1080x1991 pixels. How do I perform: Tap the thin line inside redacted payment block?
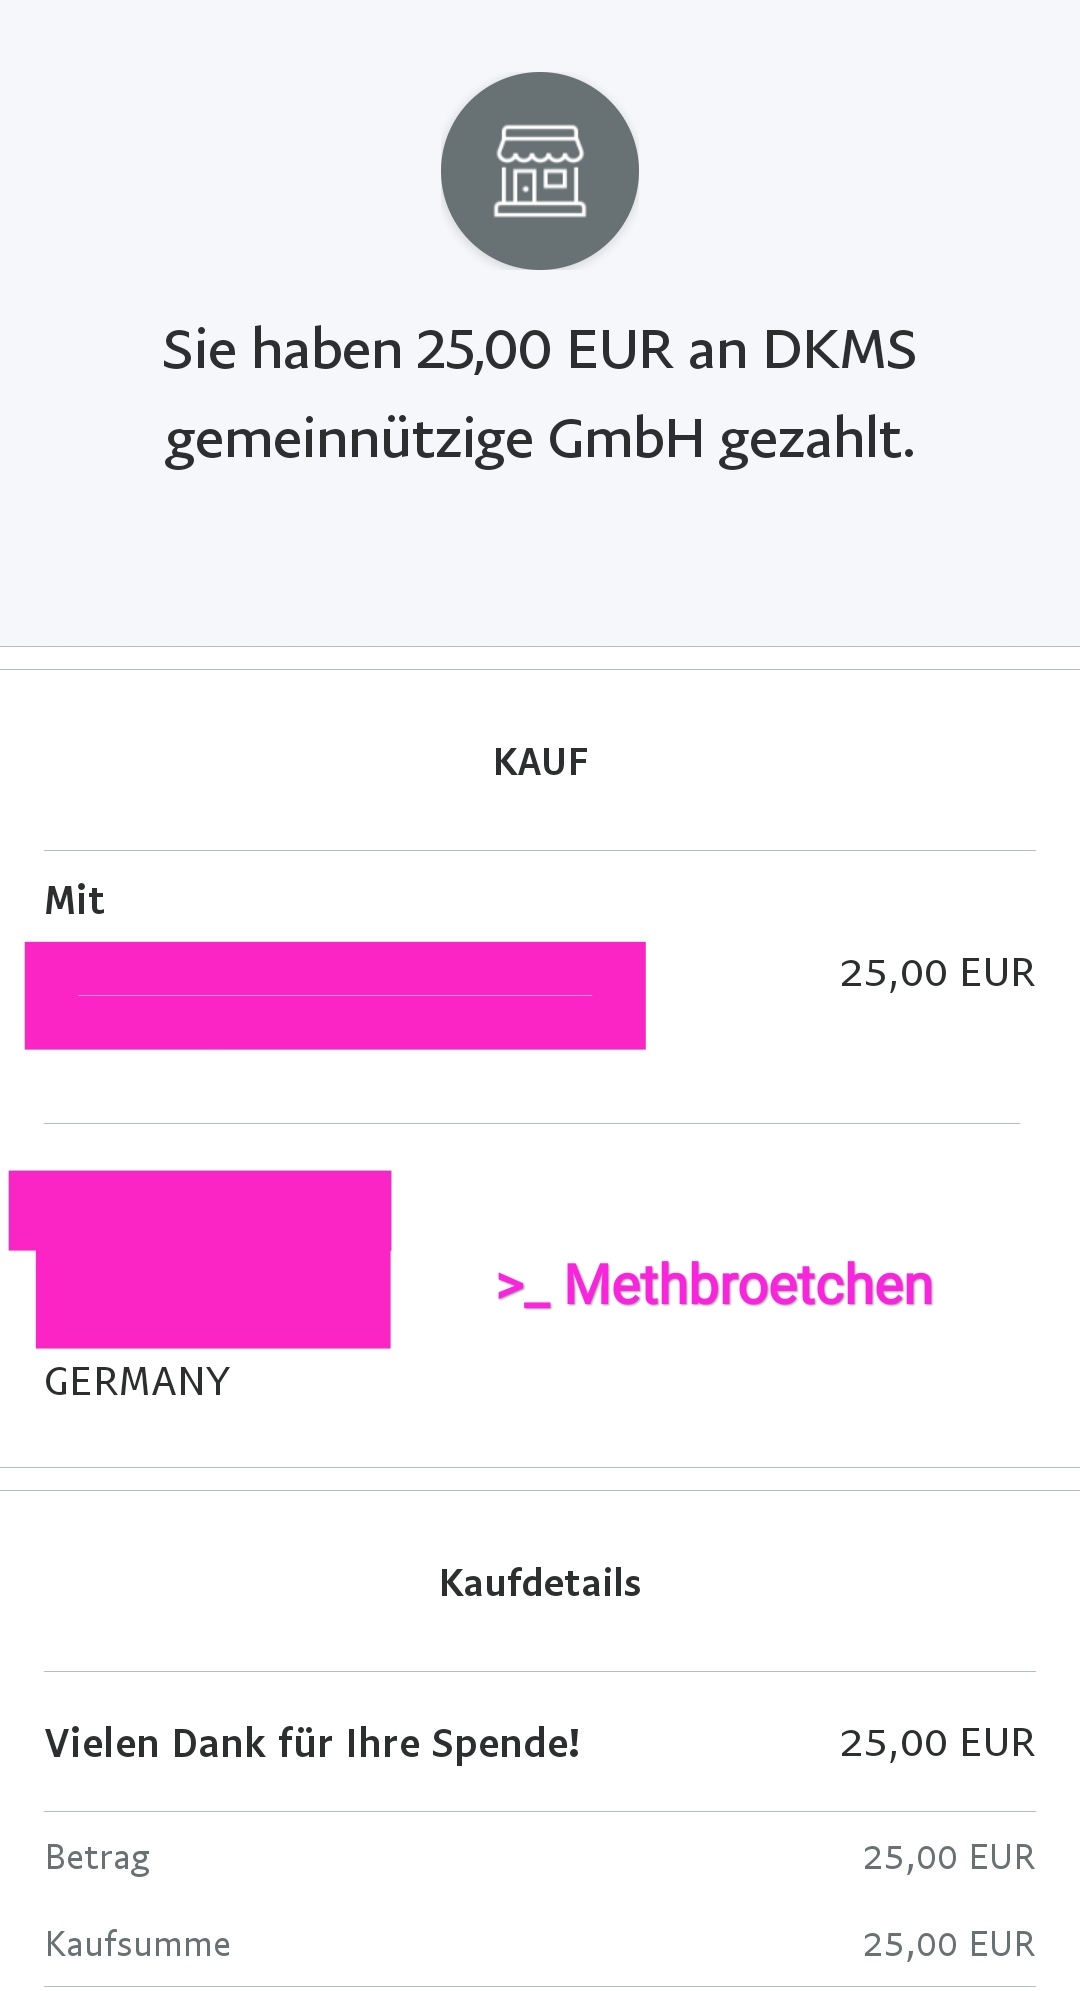click(x=335, y=995)
